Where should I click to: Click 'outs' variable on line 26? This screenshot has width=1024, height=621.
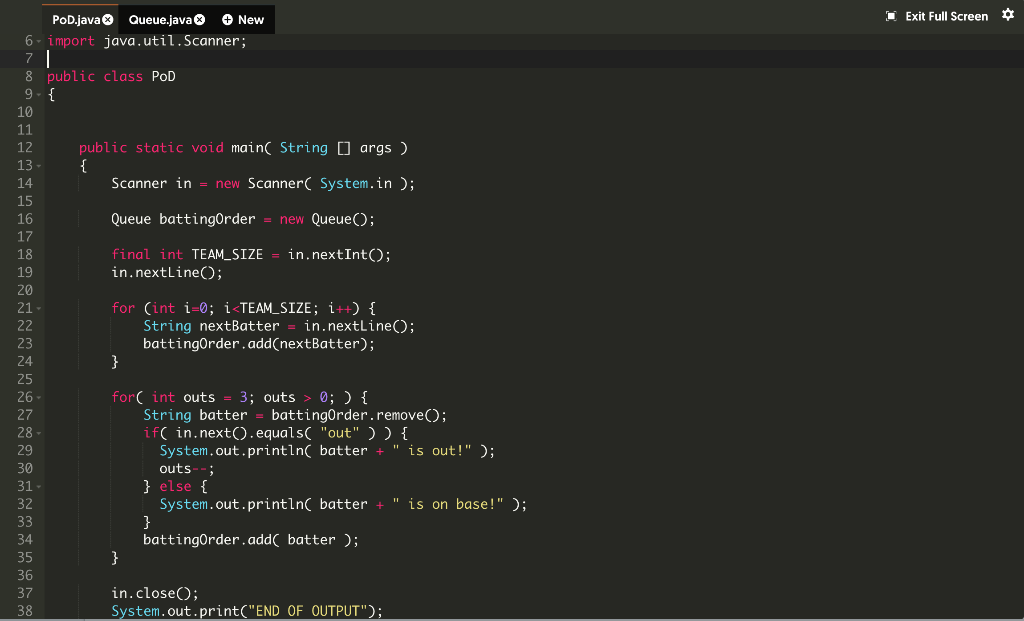click(199, 397)
